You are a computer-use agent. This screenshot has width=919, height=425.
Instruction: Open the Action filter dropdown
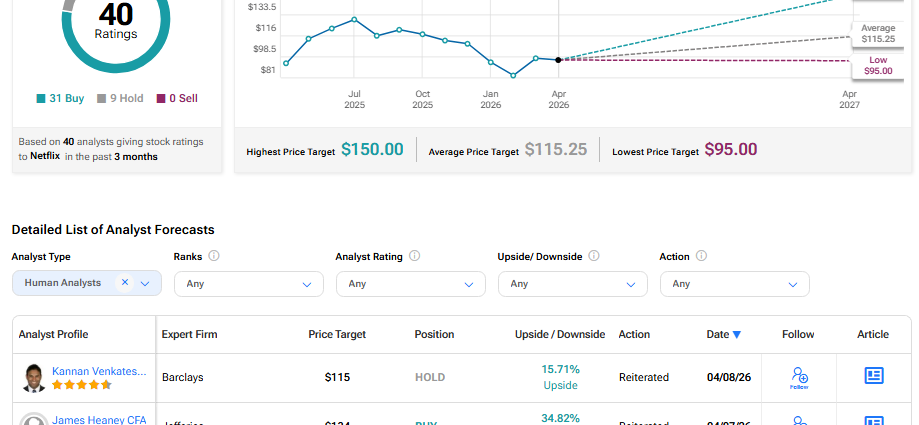[x=734, y=284]
